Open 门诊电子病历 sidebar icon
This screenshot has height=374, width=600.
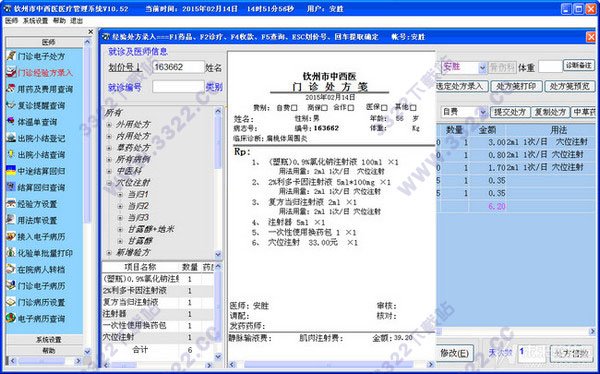click(11, 286)
